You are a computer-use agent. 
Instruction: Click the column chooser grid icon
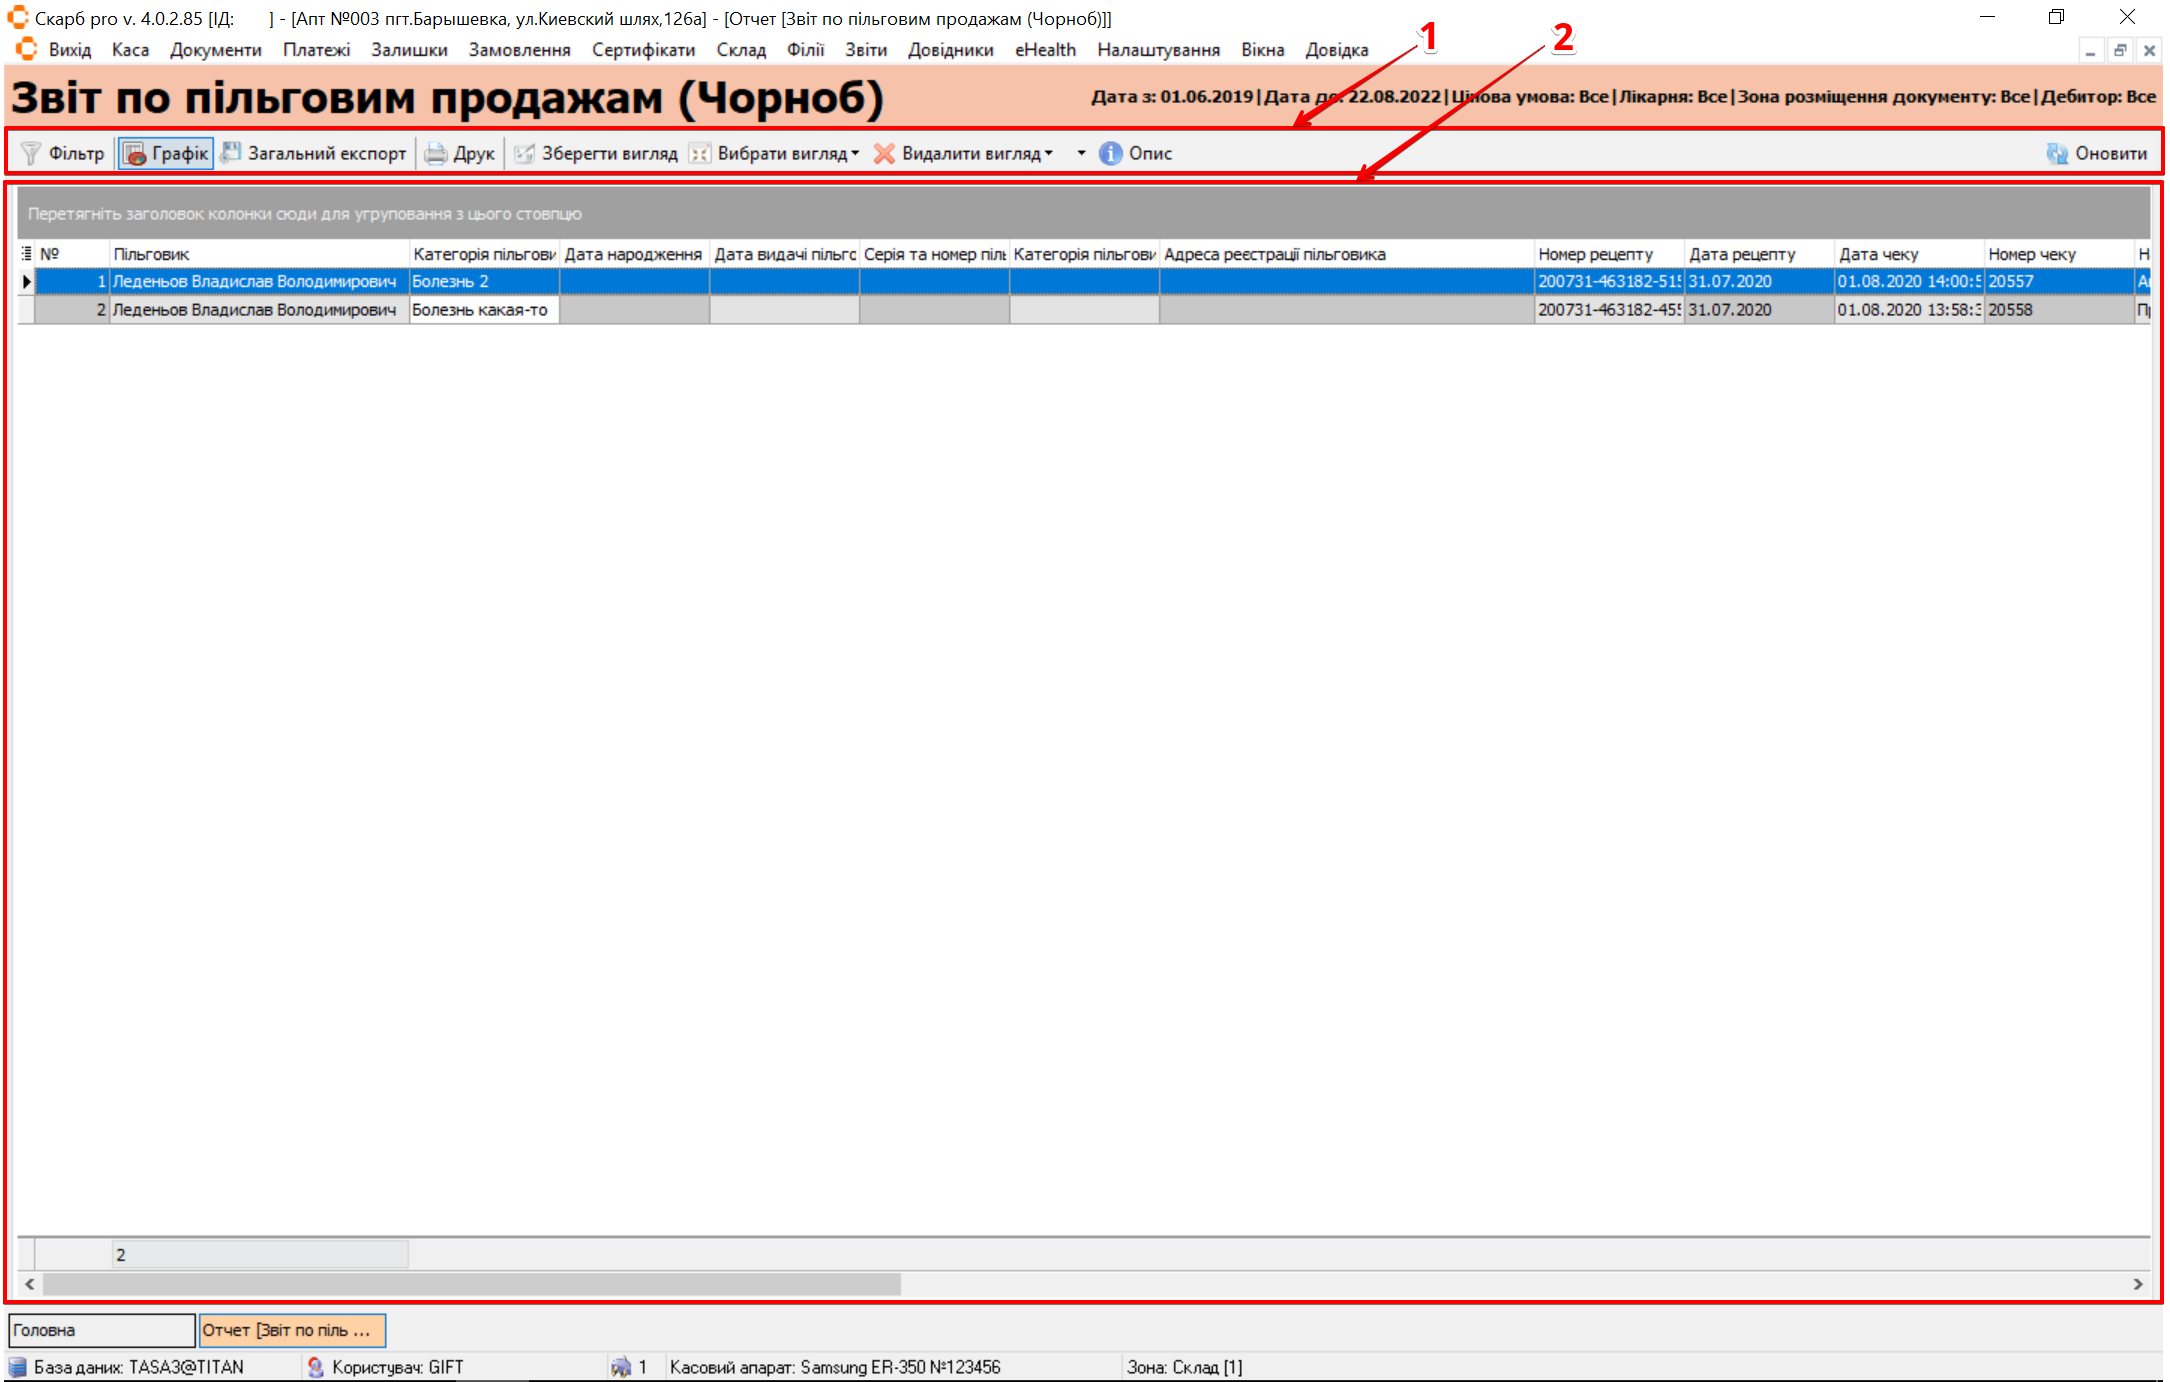(x=27, y=254)
